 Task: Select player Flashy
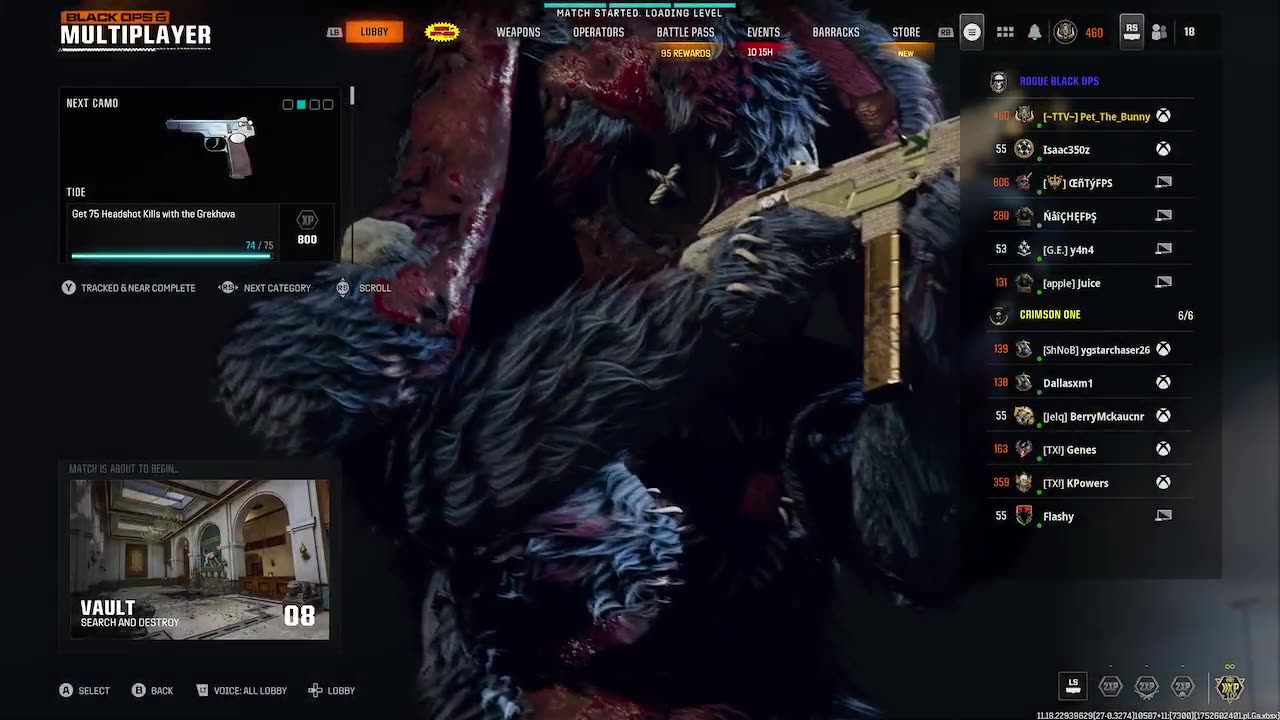(1089, 516)
